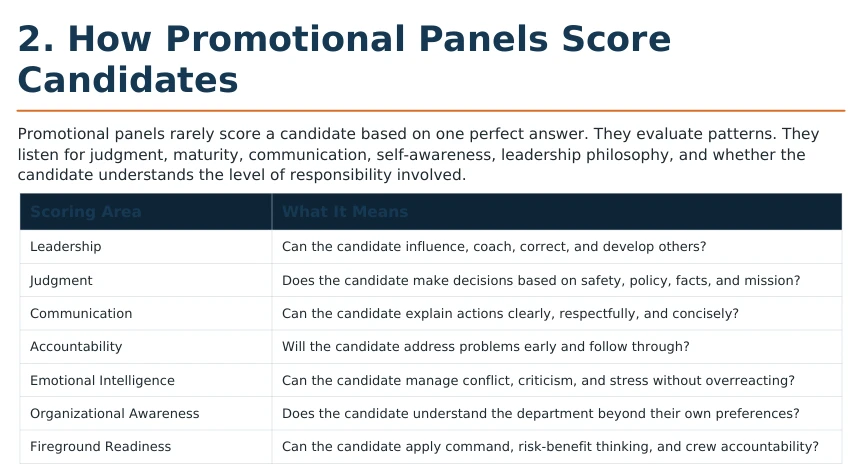862x475 pixels.
Task: Click the description about safety, policy, facts, mission
Action: pos(541,280)
